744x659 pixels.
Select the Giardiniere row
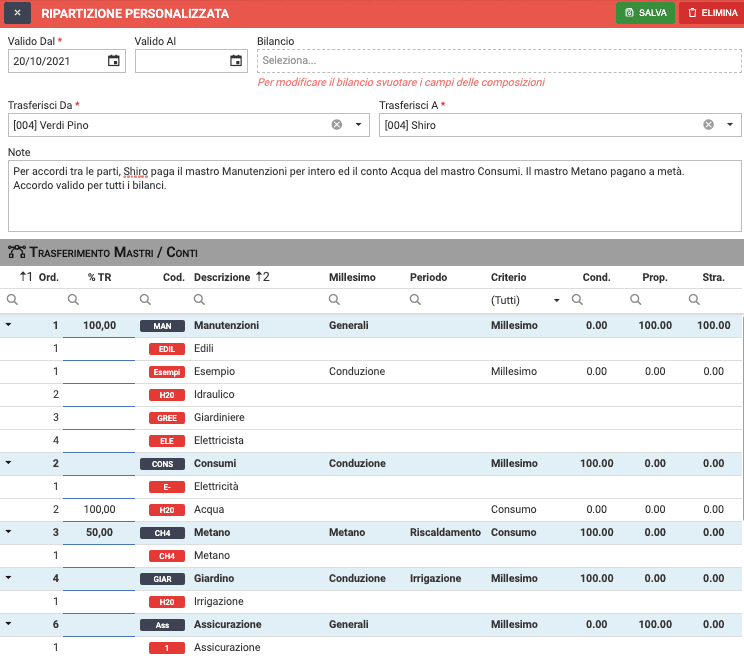click(x=371, y=418)
